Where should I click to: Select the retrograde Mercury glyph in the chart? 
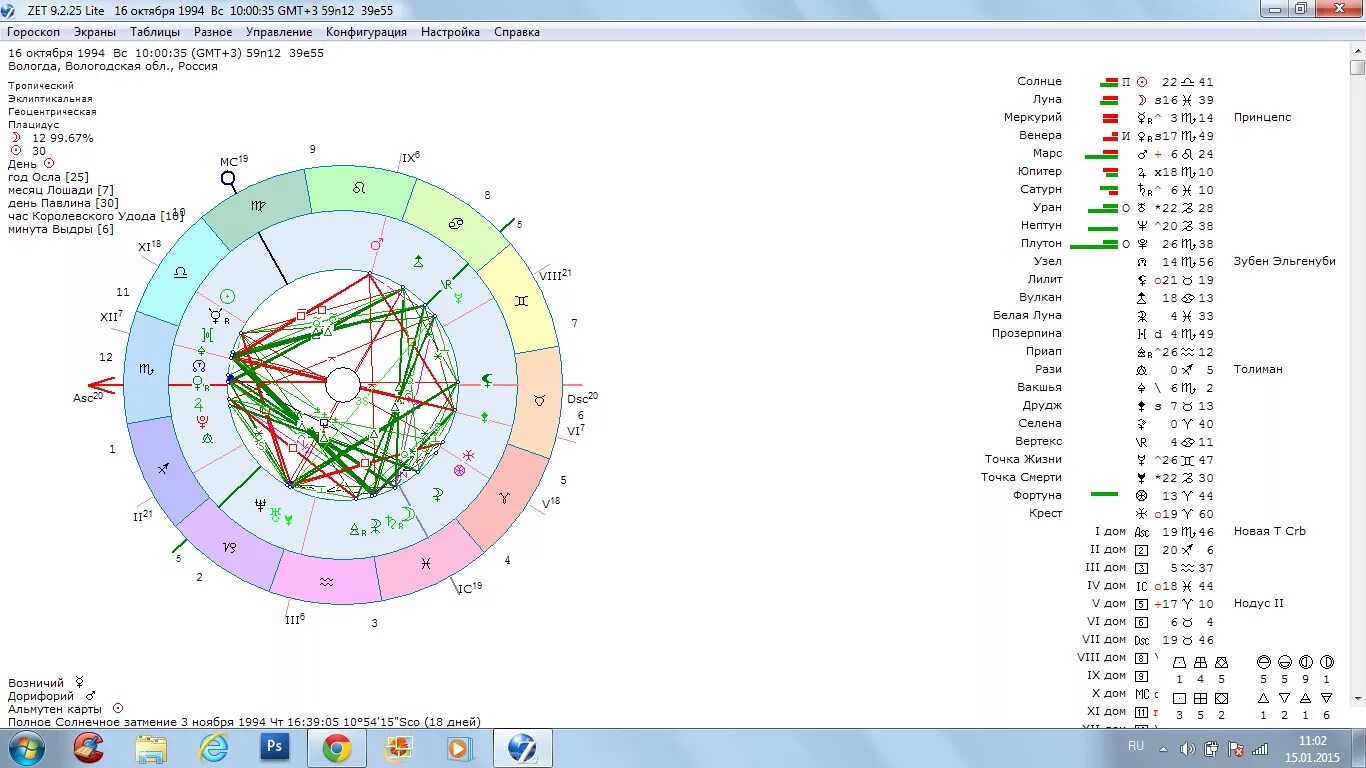click(x=217, y=315)
